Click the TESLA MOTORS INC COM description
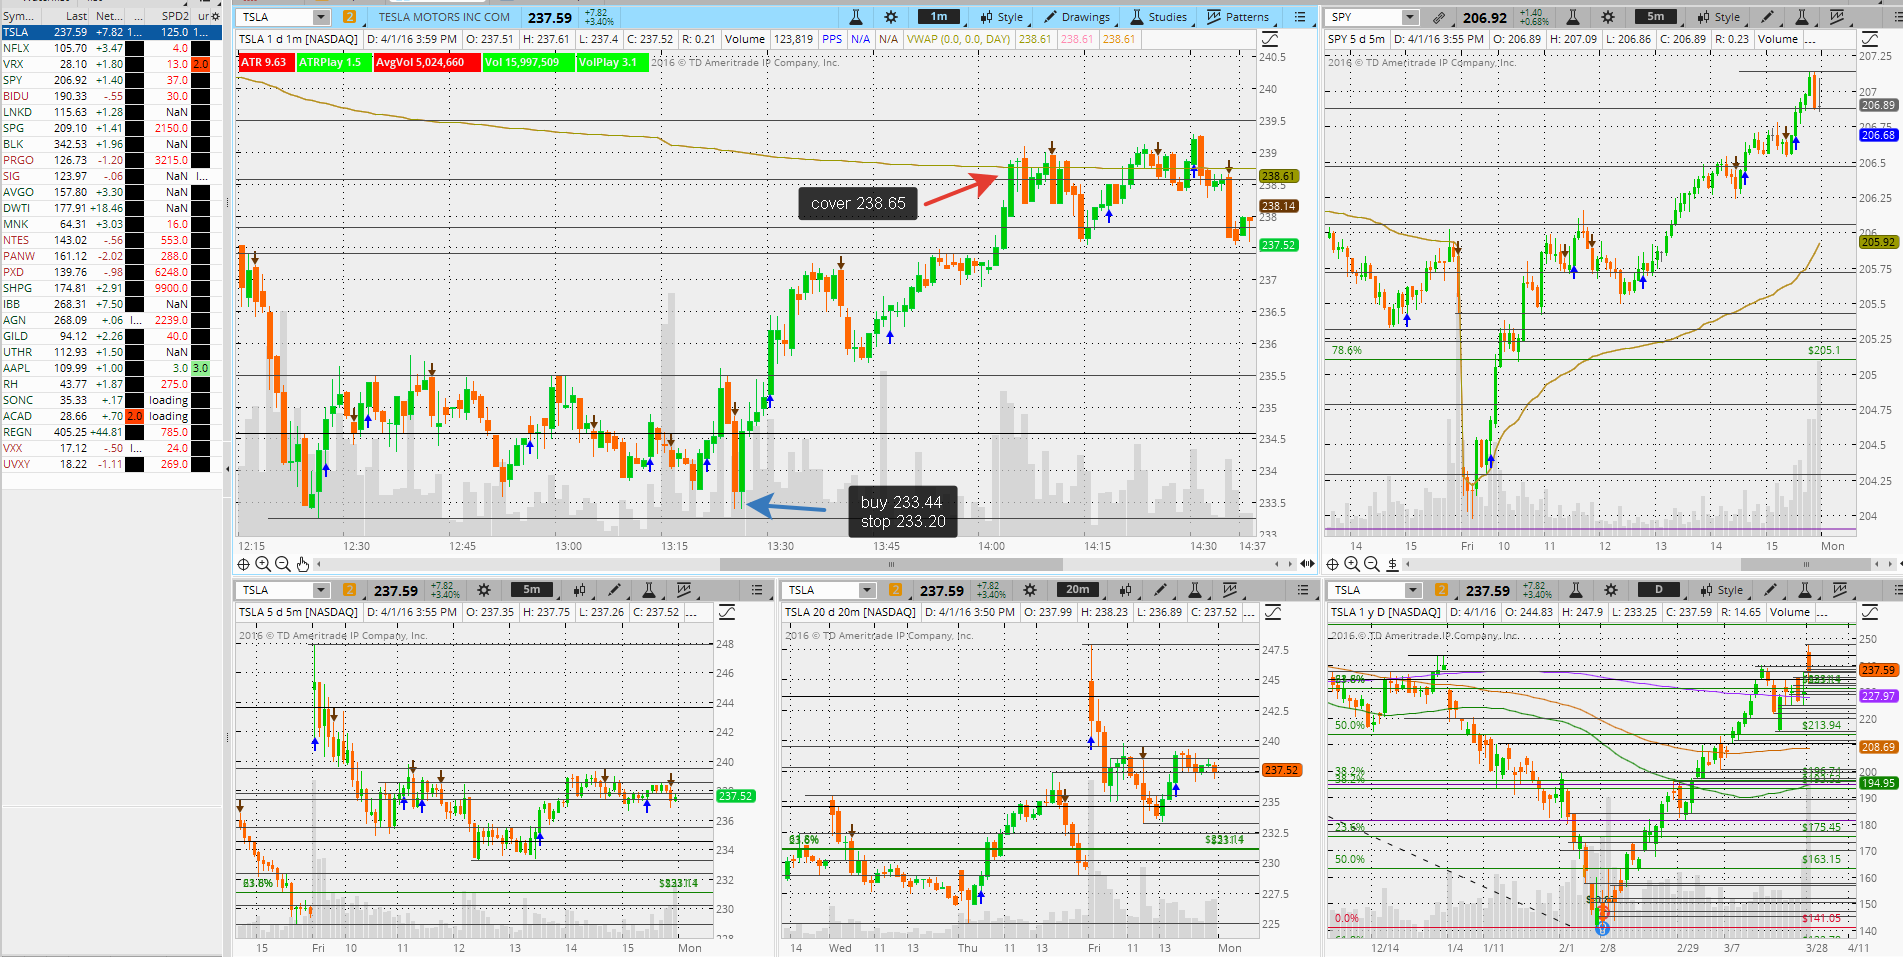 [444, 17]
